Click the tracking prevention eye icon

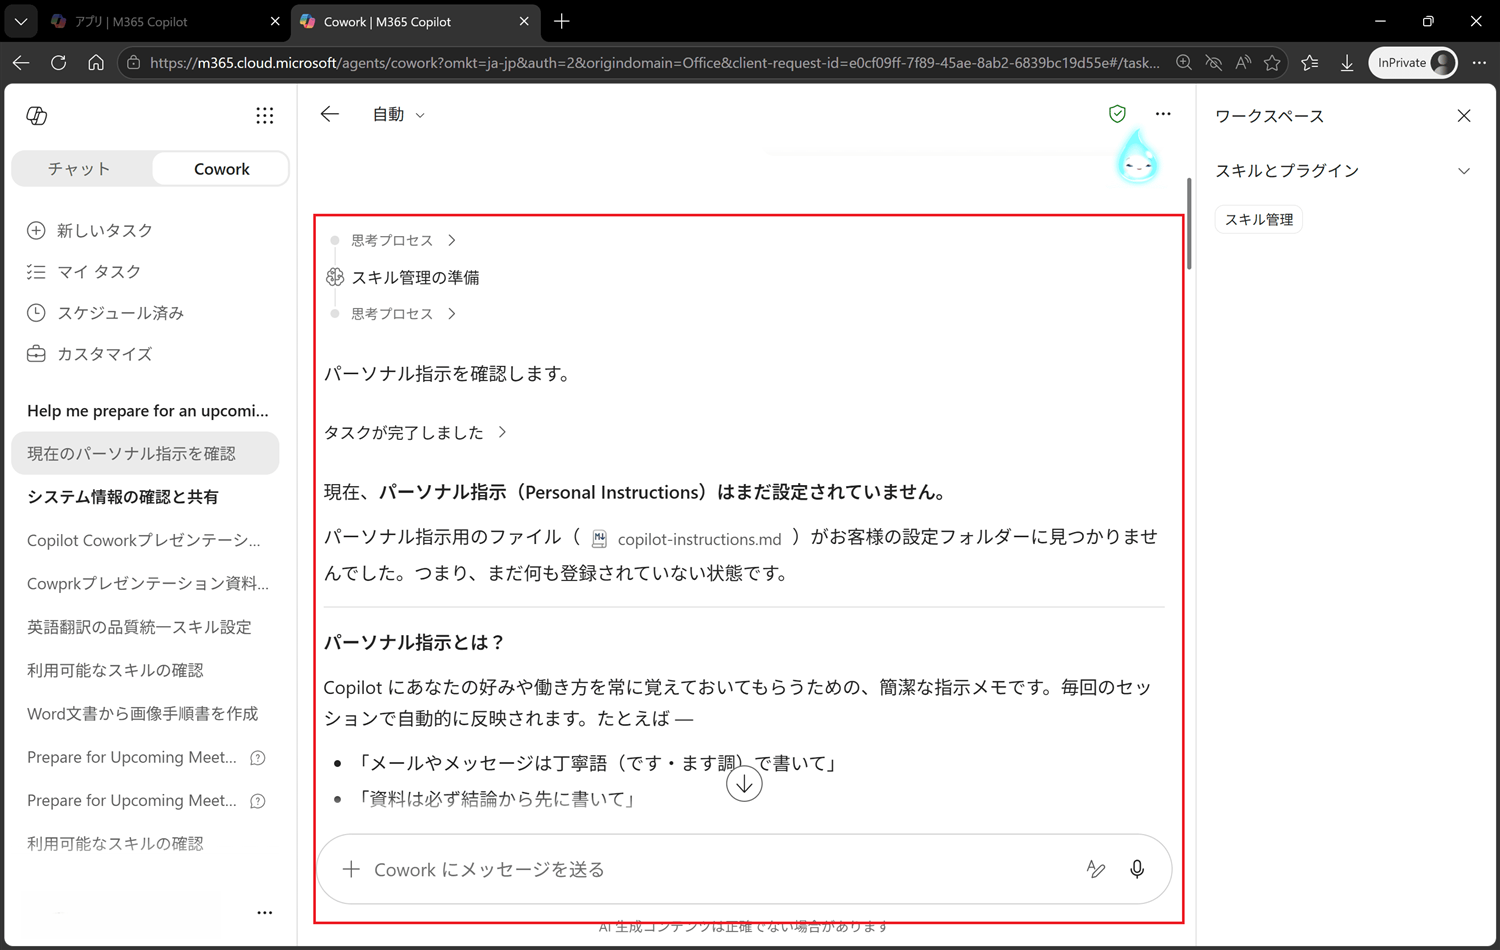coord(1214,62)
